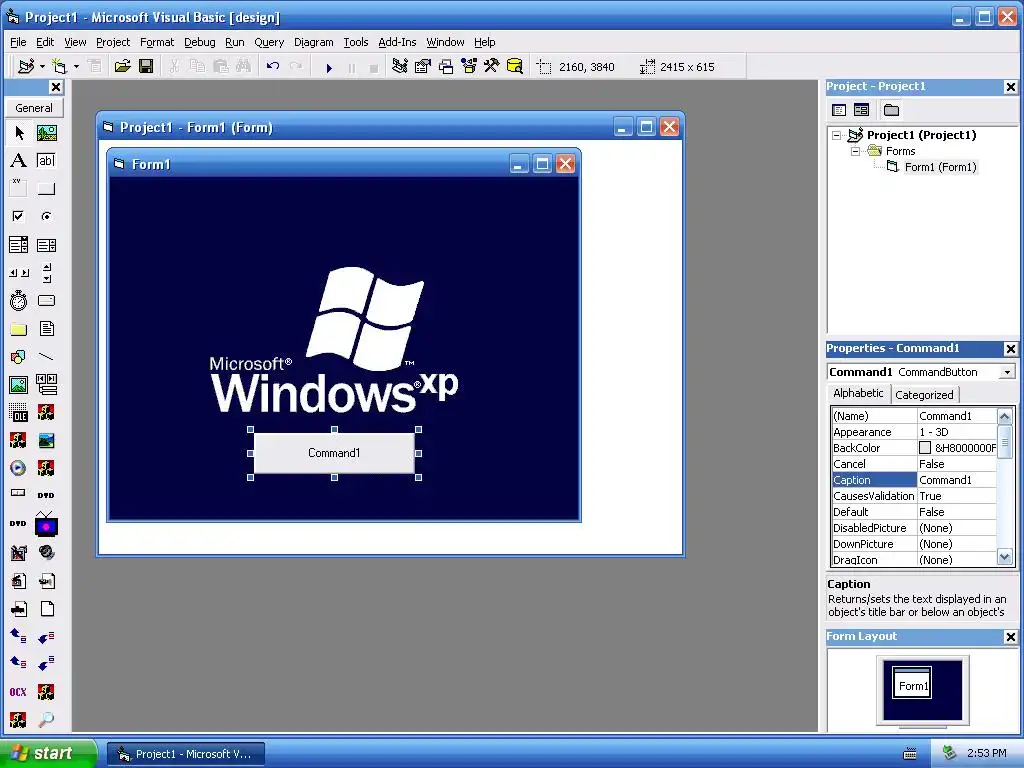Open the Project Explorer from the toolbar
Viewport: 1024px width, 768px height.
point(400,66)
